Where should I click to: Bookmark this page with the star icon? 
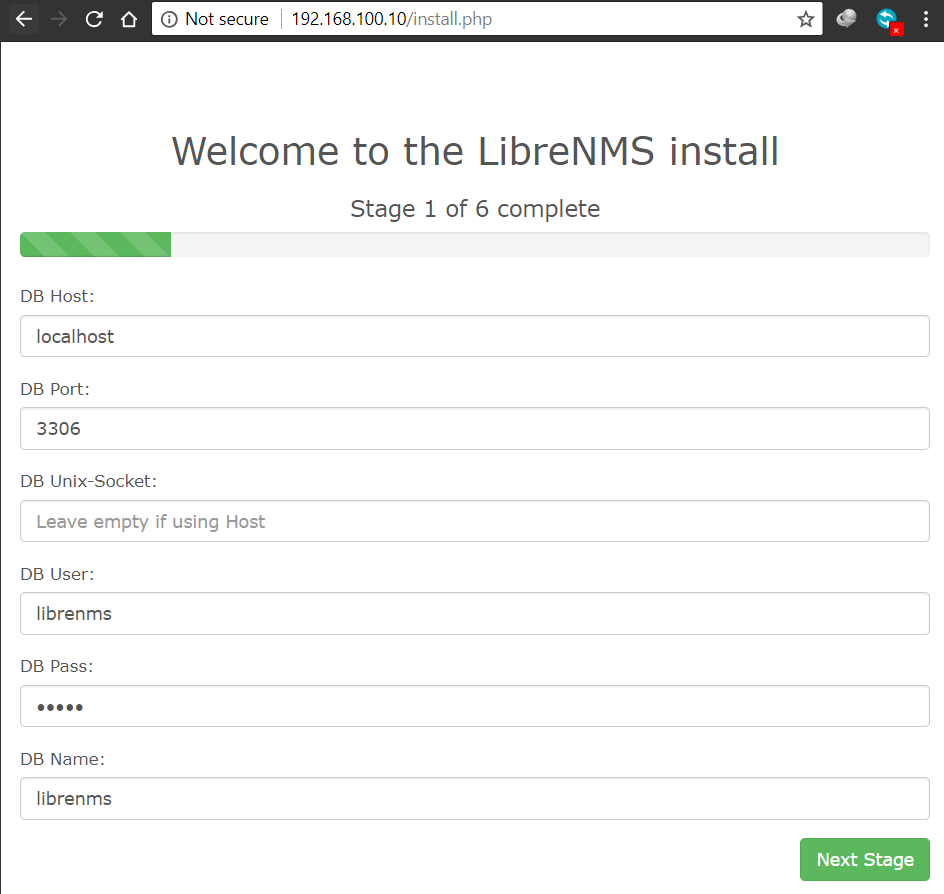click(x=806, y=19)
